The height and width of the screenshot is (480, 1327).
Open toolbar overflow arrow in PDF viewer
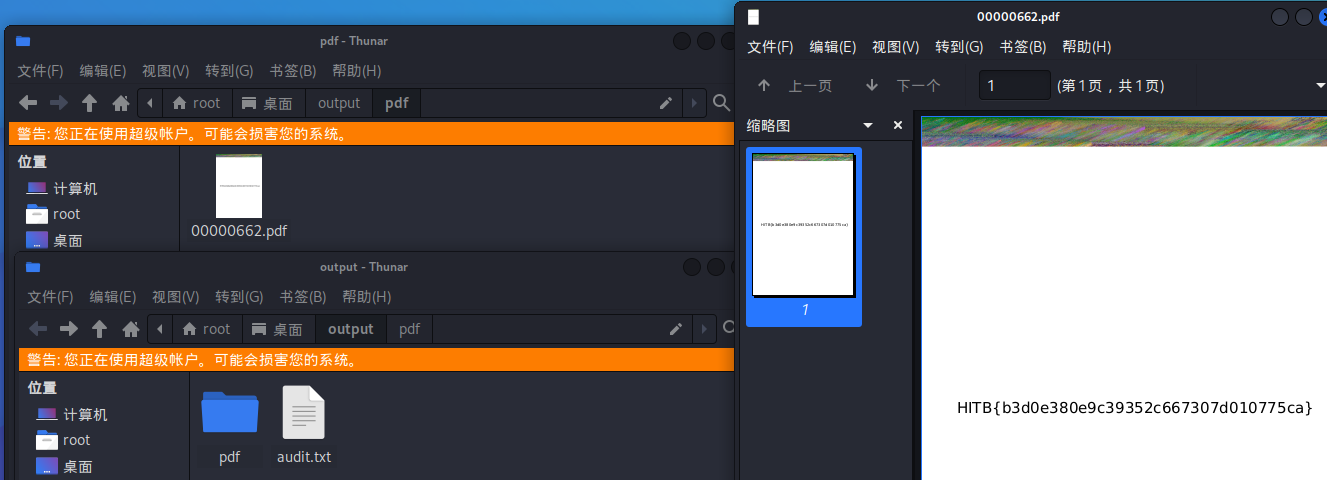(1320, 86)
